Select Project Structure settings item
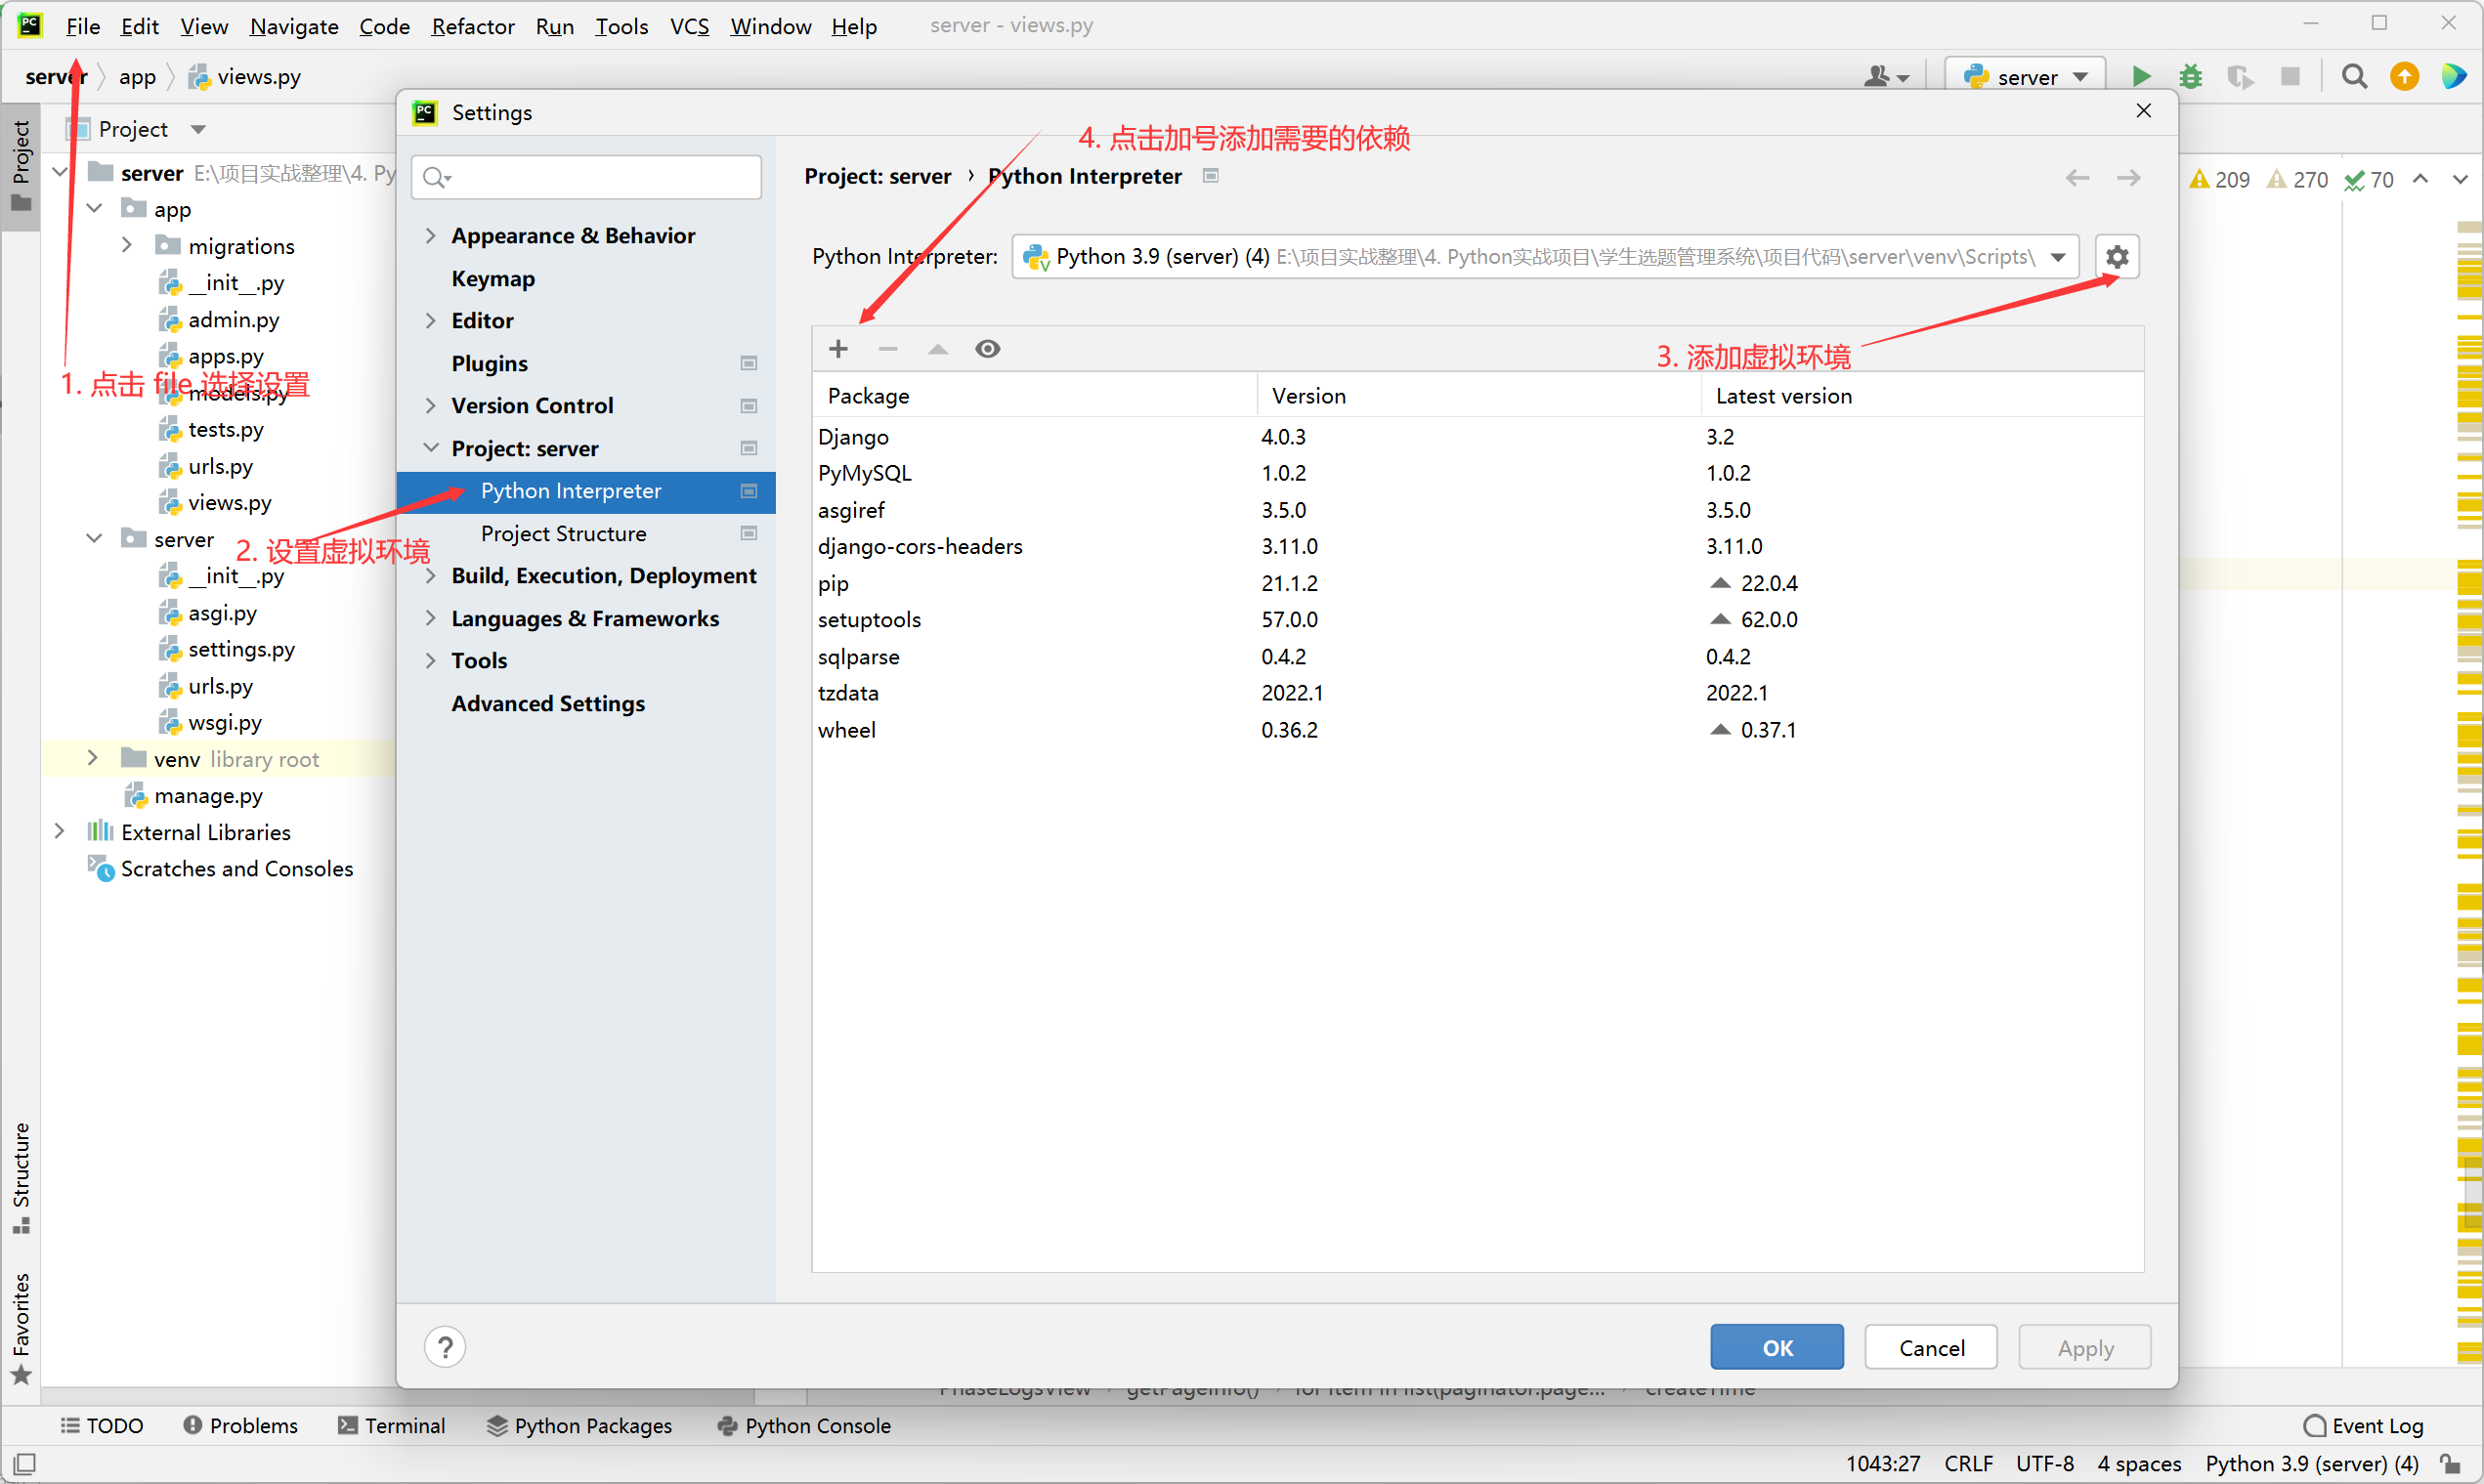The height and width of the screenshot is (1484, 2484). tap(563, 533)
